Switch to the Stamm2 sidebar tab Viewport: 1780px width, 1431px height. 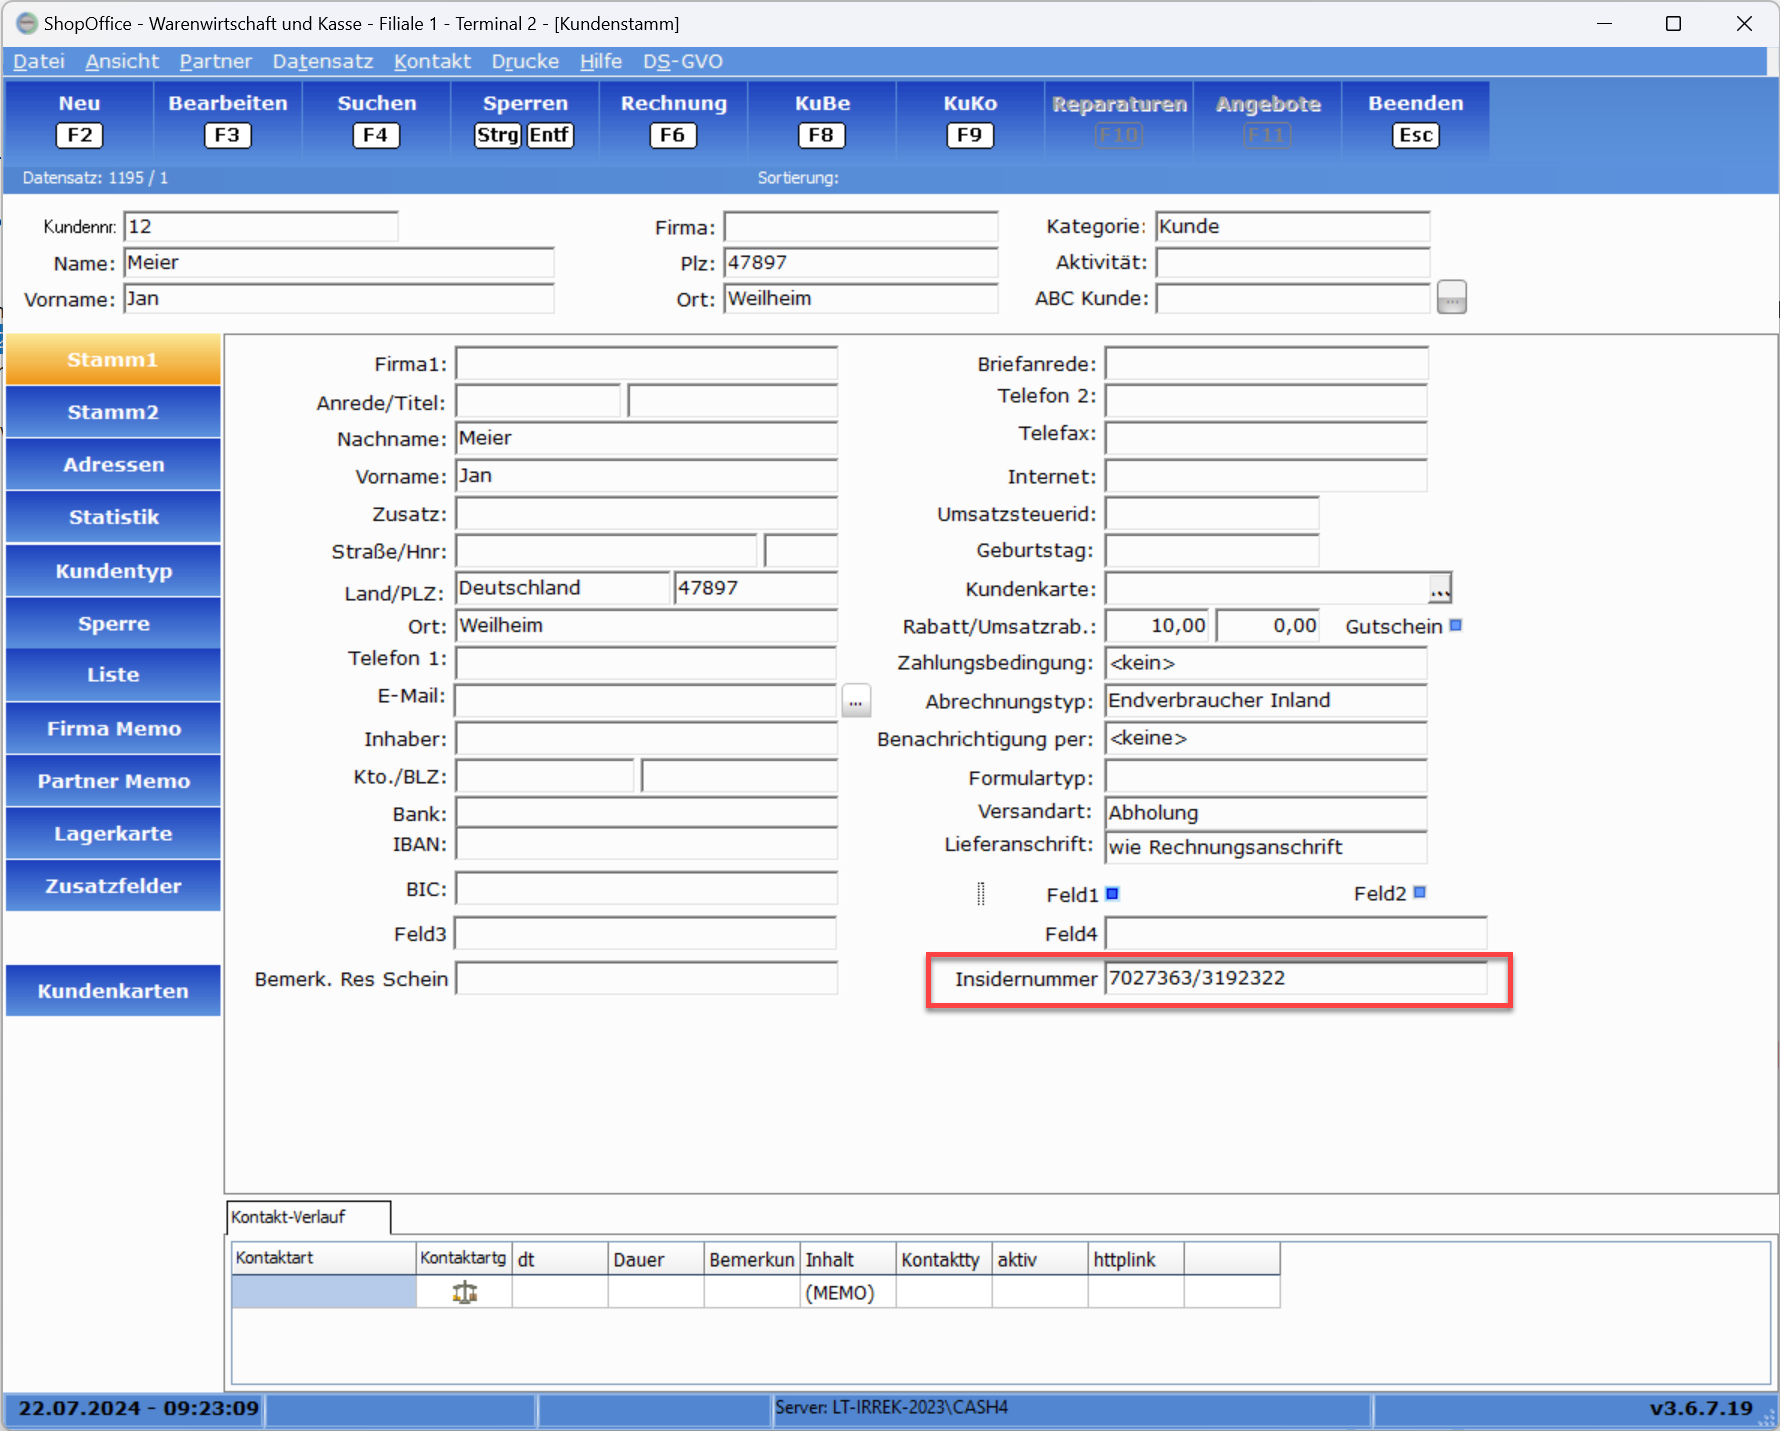point(113,412)
